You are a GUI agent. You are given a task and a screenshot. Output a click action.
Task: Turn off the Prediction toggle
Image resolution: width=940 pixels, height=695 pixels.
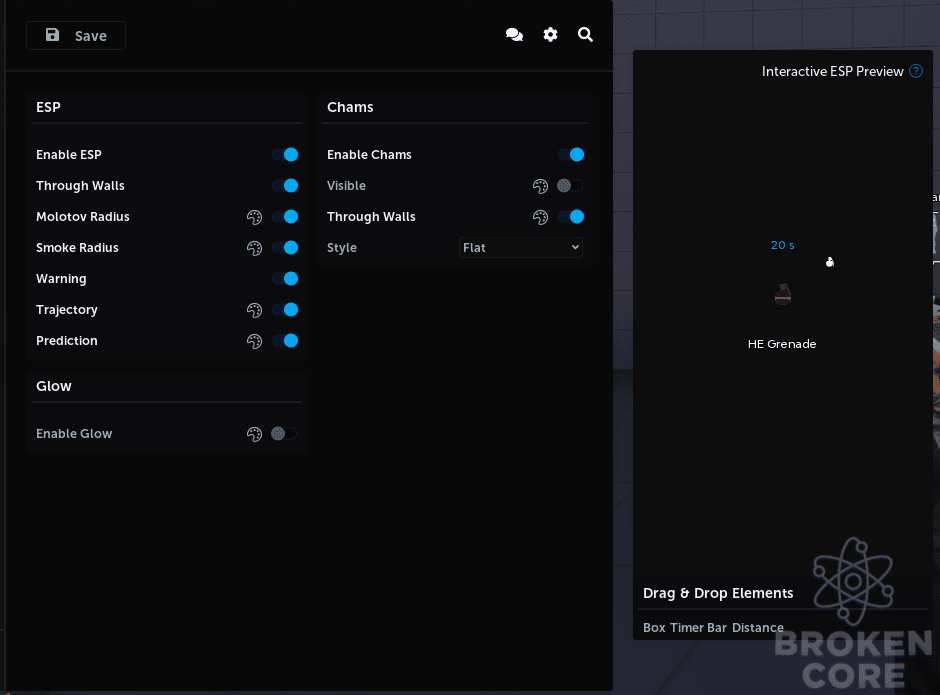click(285, 341)
